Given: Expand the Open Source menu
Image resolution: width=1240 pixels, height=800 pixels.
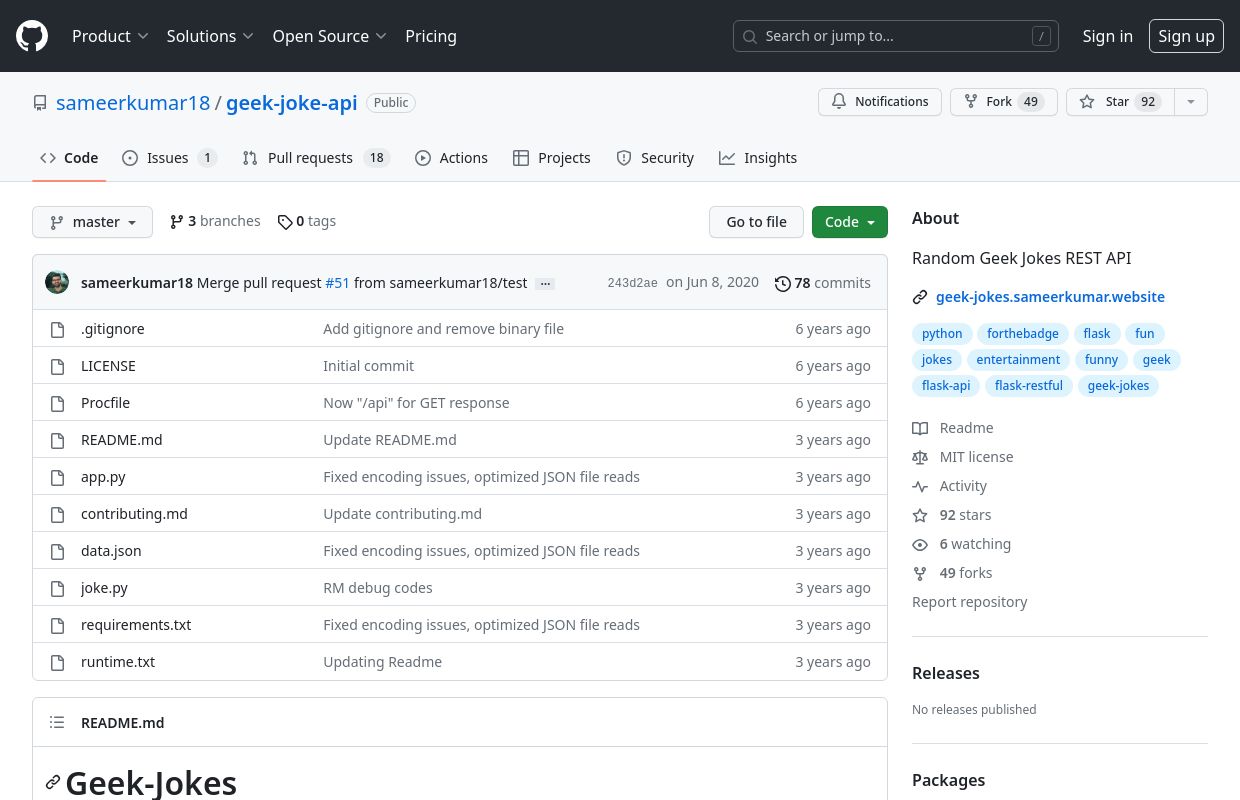Looking at the screenshot, I should point(329,36).
